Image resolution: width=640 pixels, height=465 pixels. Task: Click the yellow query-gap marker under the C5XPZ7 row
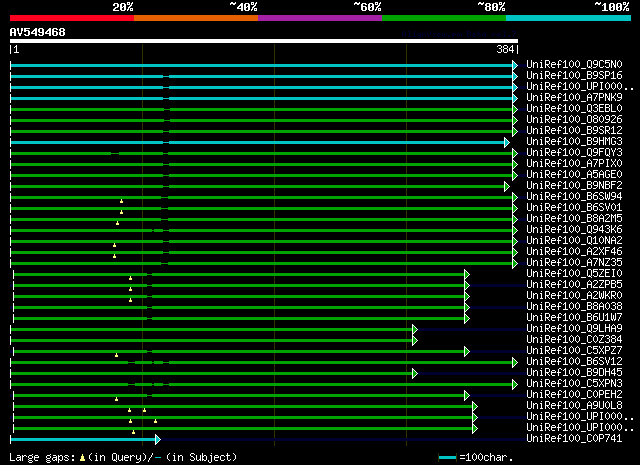[116, 355]
